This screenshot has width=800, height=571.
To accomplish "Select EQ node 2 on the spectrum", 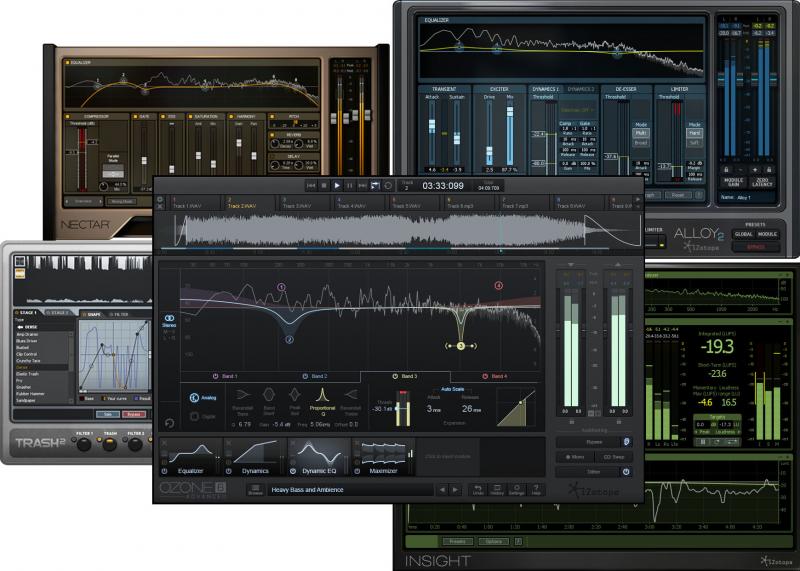I will tap(289, 339).
